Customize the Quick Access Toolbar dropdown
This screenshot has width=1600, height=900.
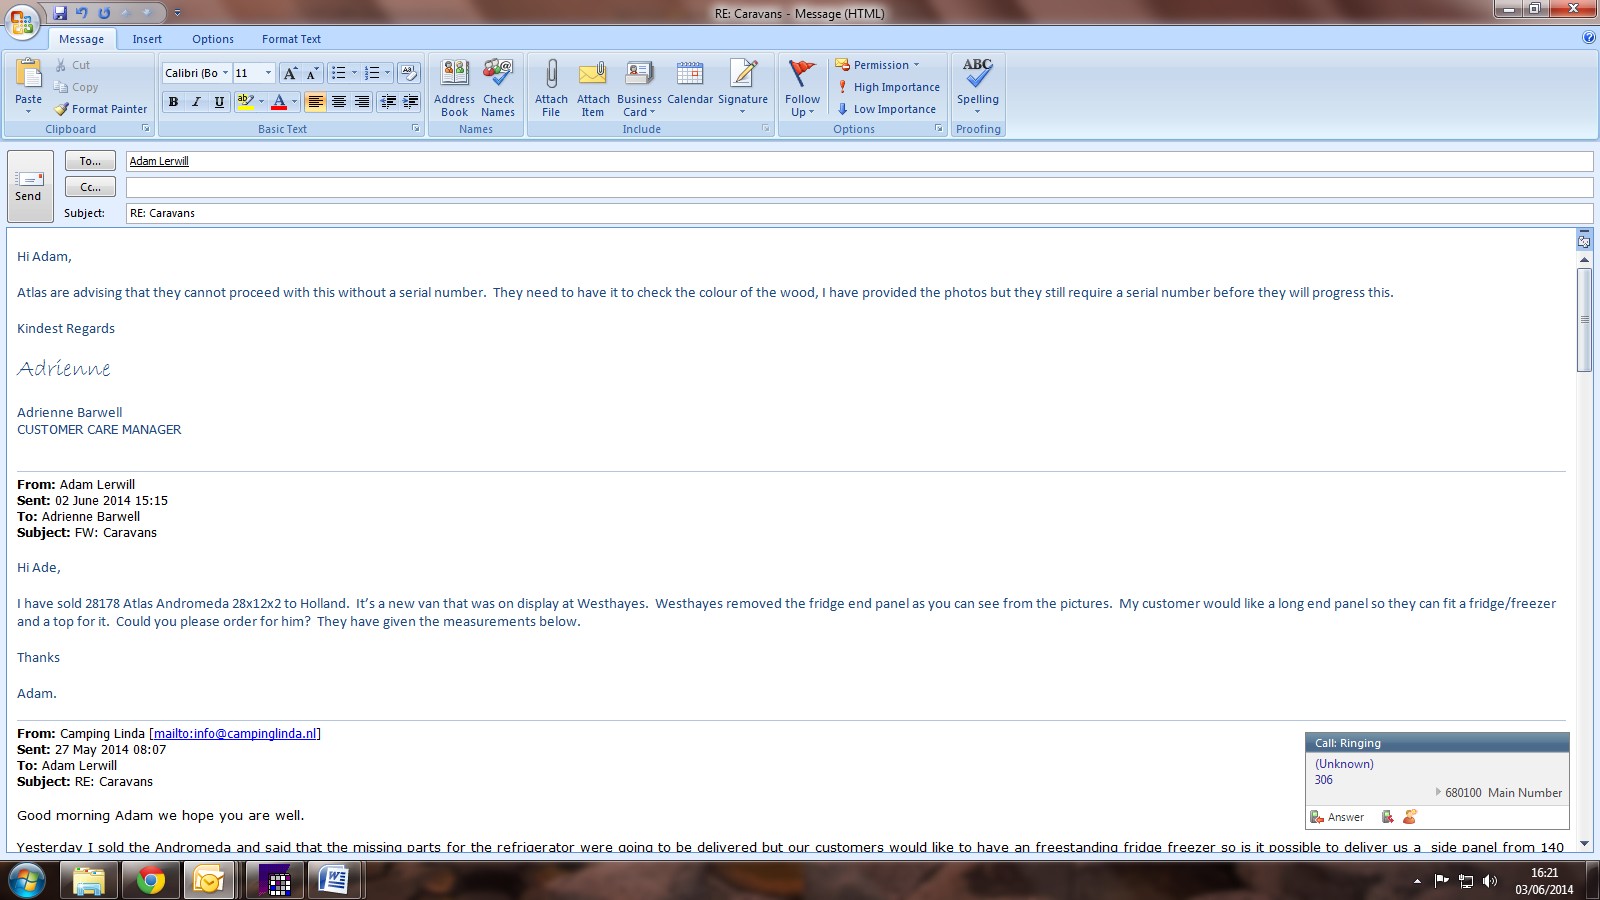pyautogui.click(x=178, y=13)
